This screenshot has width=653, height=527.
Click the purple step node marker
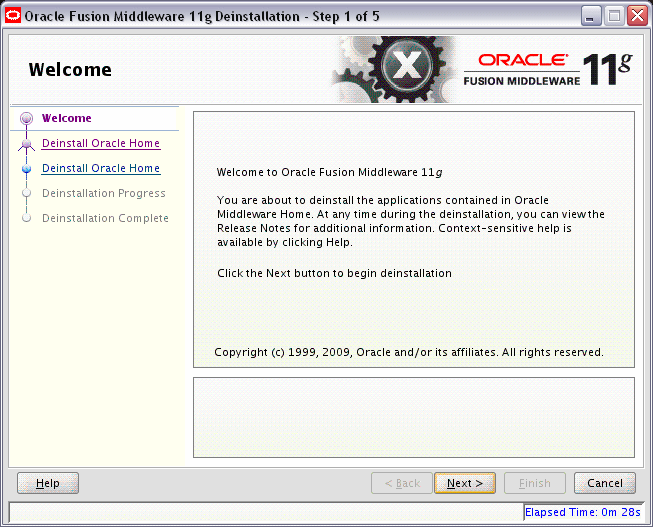pos(27,145)
